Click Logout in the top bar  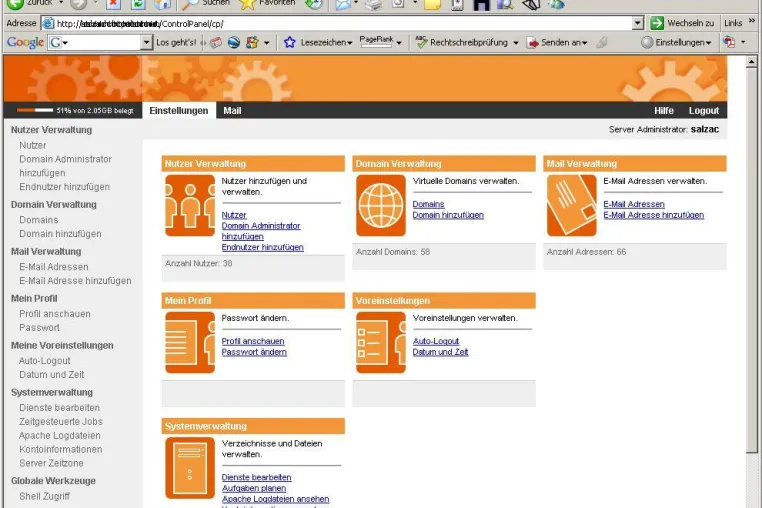pos(703,110)
